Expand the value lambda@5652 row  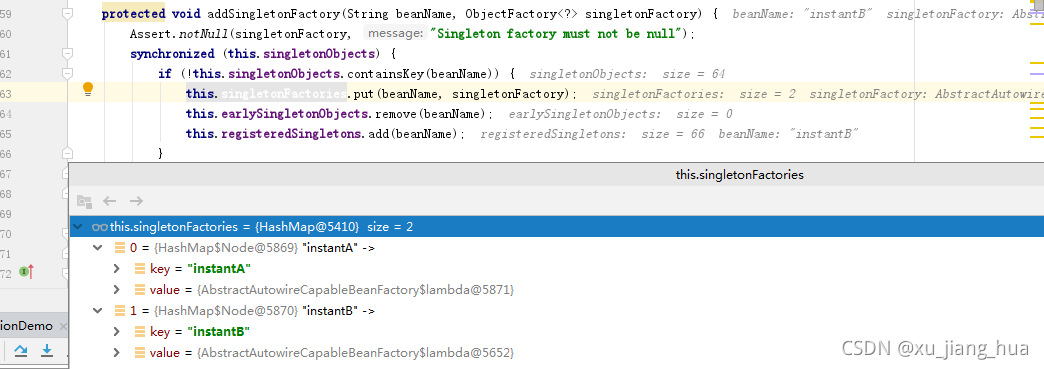coord(117,352)
